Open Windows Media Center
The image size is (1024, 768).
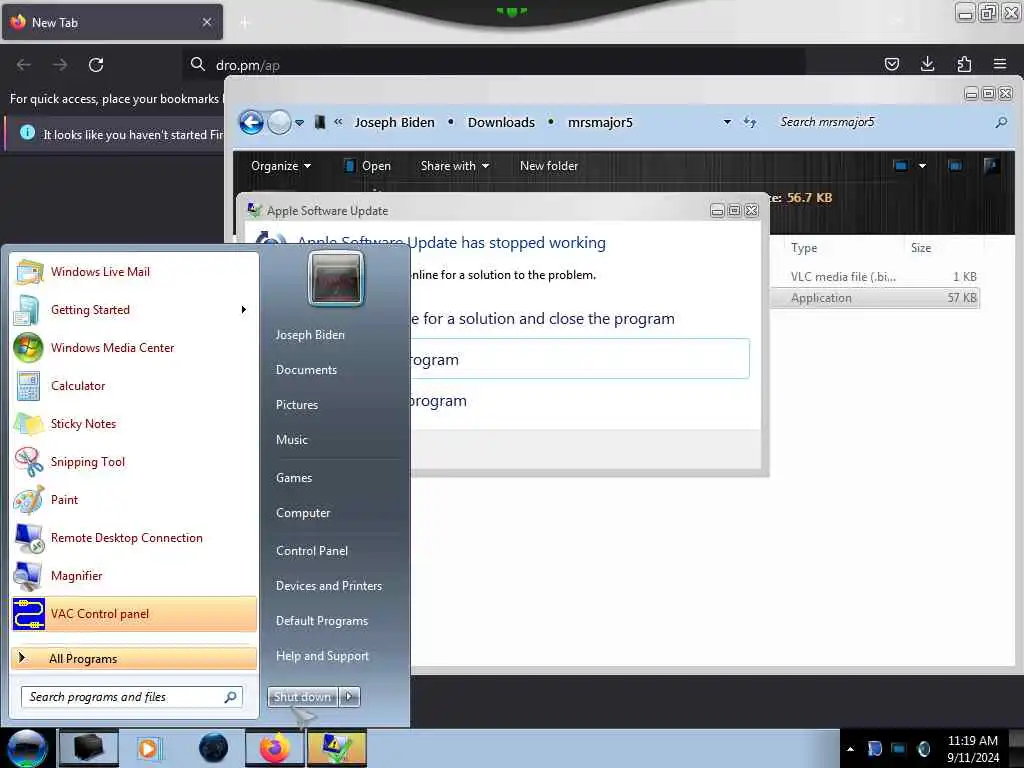coord(134,347)
